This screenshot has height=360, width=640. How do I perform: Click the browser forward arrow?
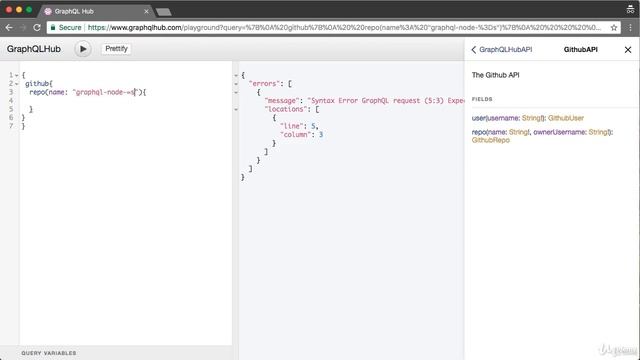coord(23,27)
